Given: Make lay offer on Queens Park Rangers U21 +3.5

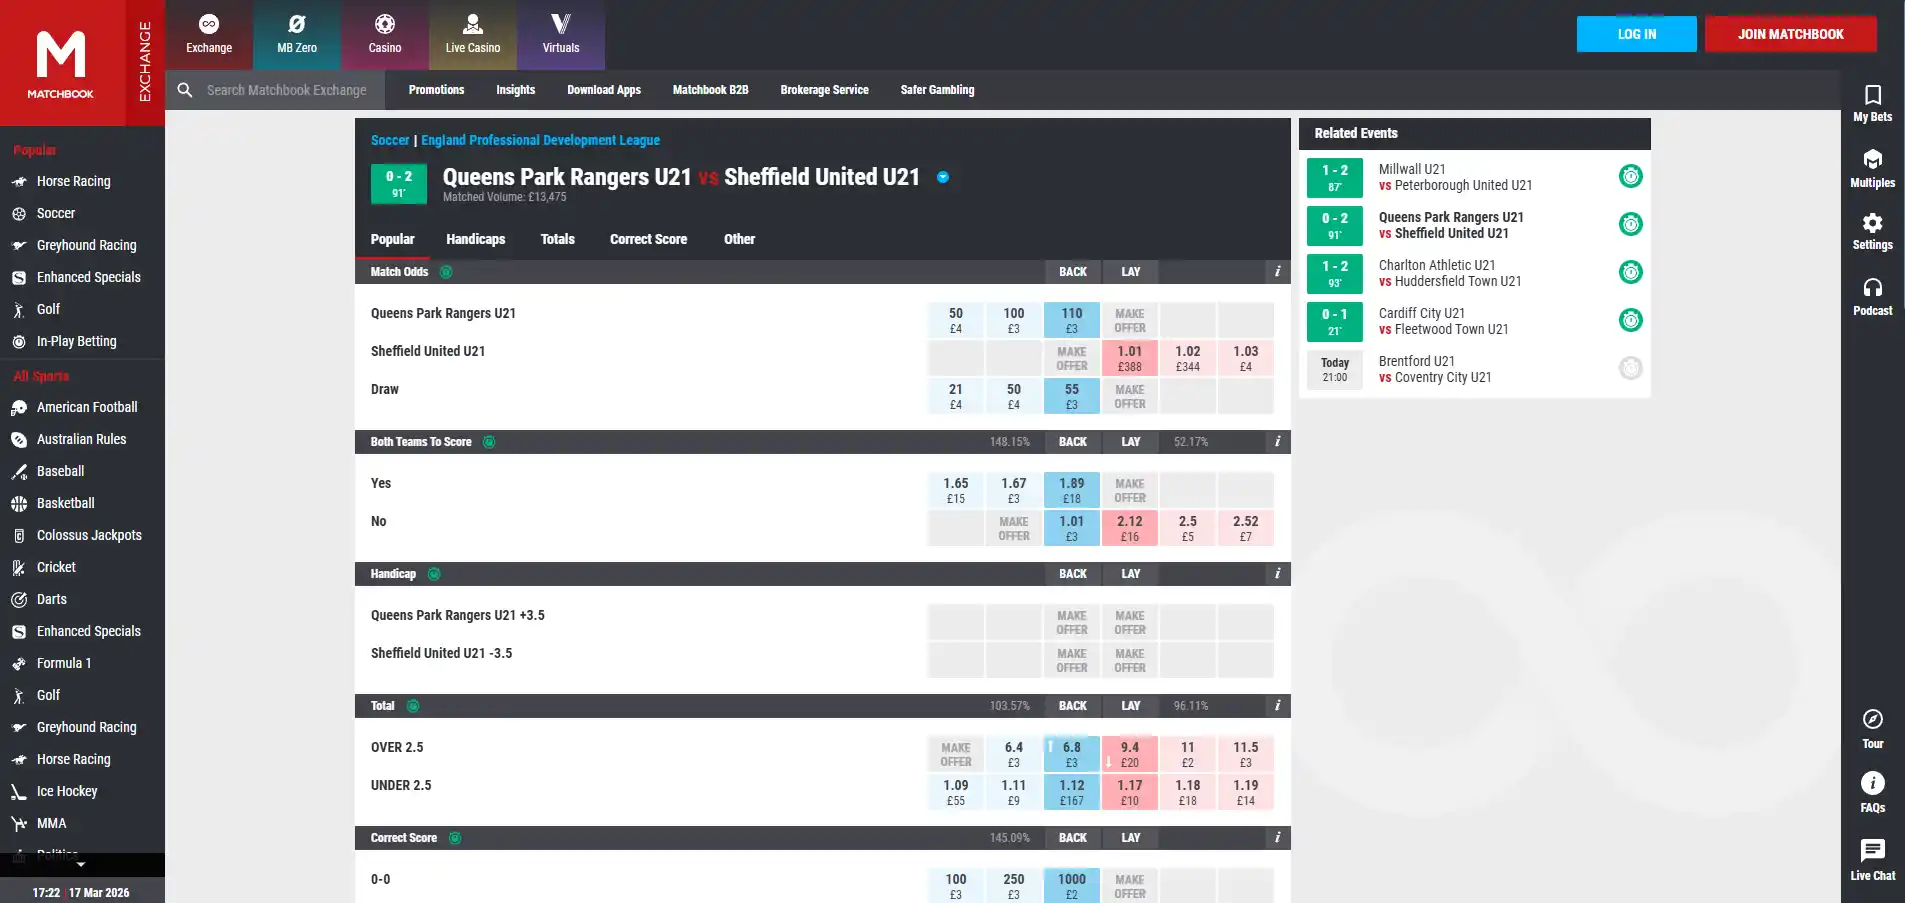Looking at the screenshot, I should 1130,622.
